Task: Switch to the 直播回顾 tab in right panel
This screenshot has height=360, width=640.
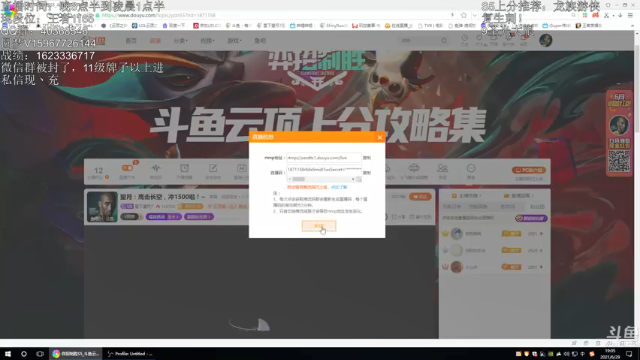Action: [519, 196]
